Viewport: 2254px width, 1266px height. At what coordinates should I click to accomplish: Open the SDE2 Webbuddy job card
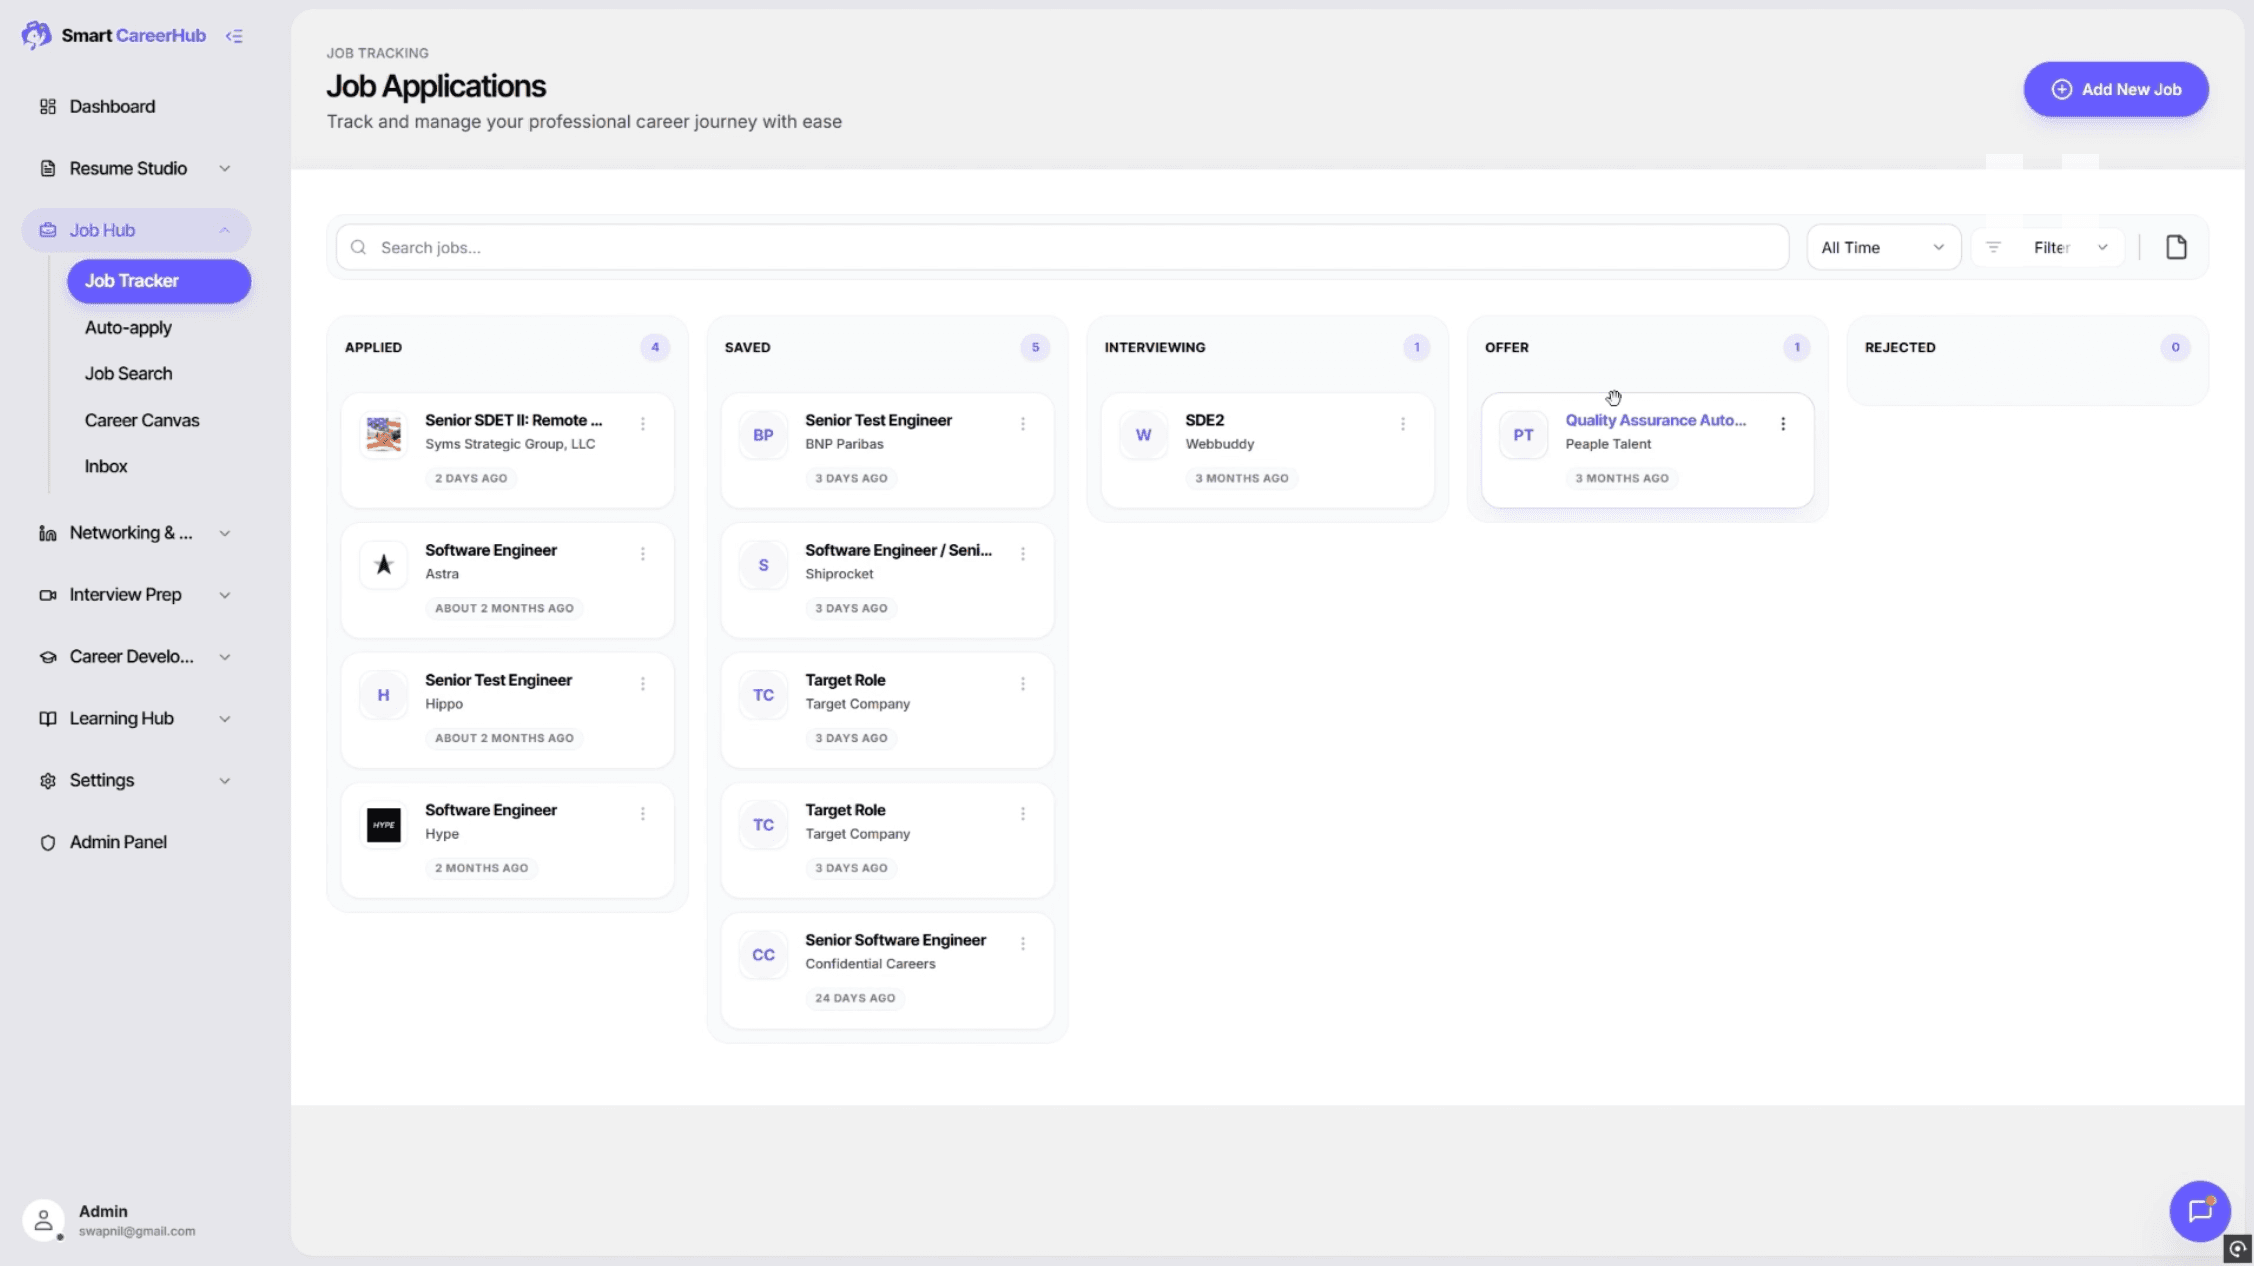coord(1267,450)
